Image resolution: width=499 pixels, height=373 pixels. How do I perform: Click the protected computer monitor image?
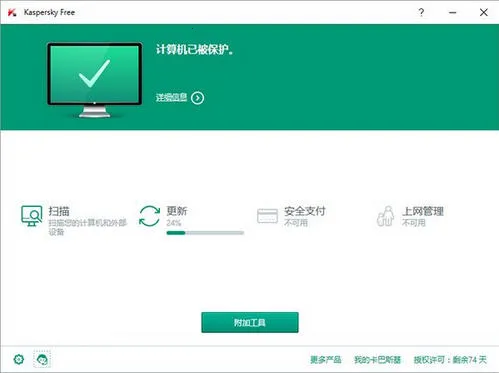(x=95, y=80)
